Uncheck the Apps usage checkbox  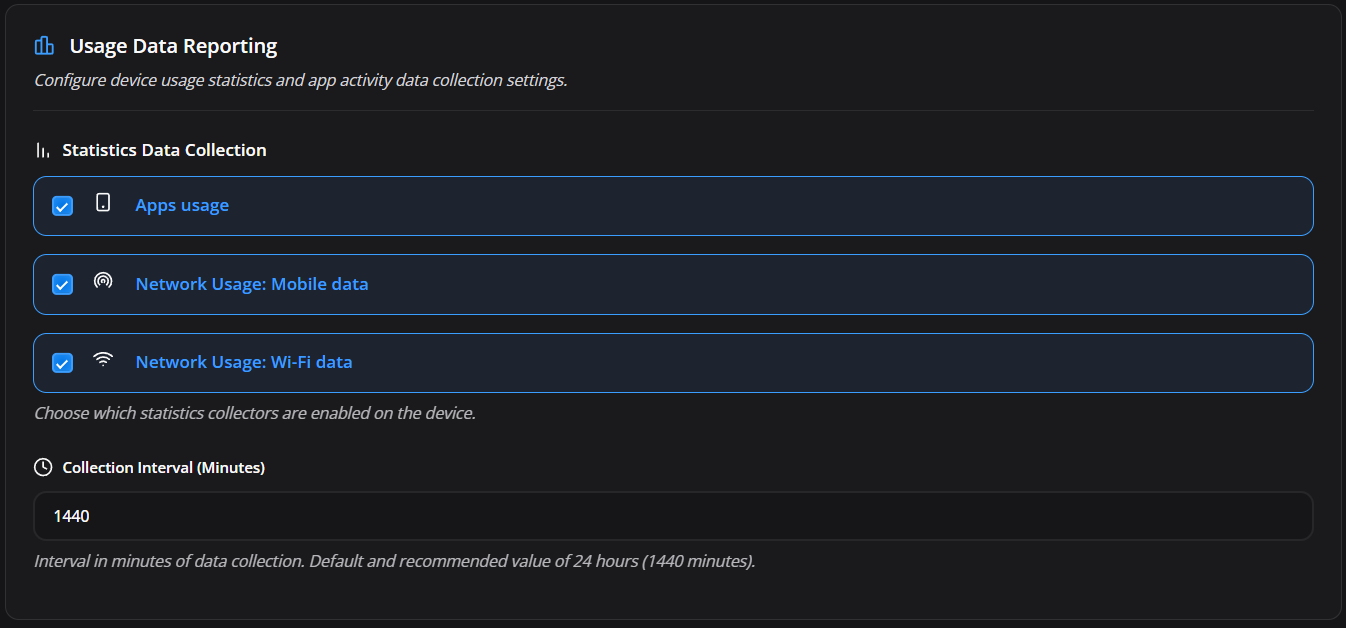pyautogui.click(x=62, y=206)
